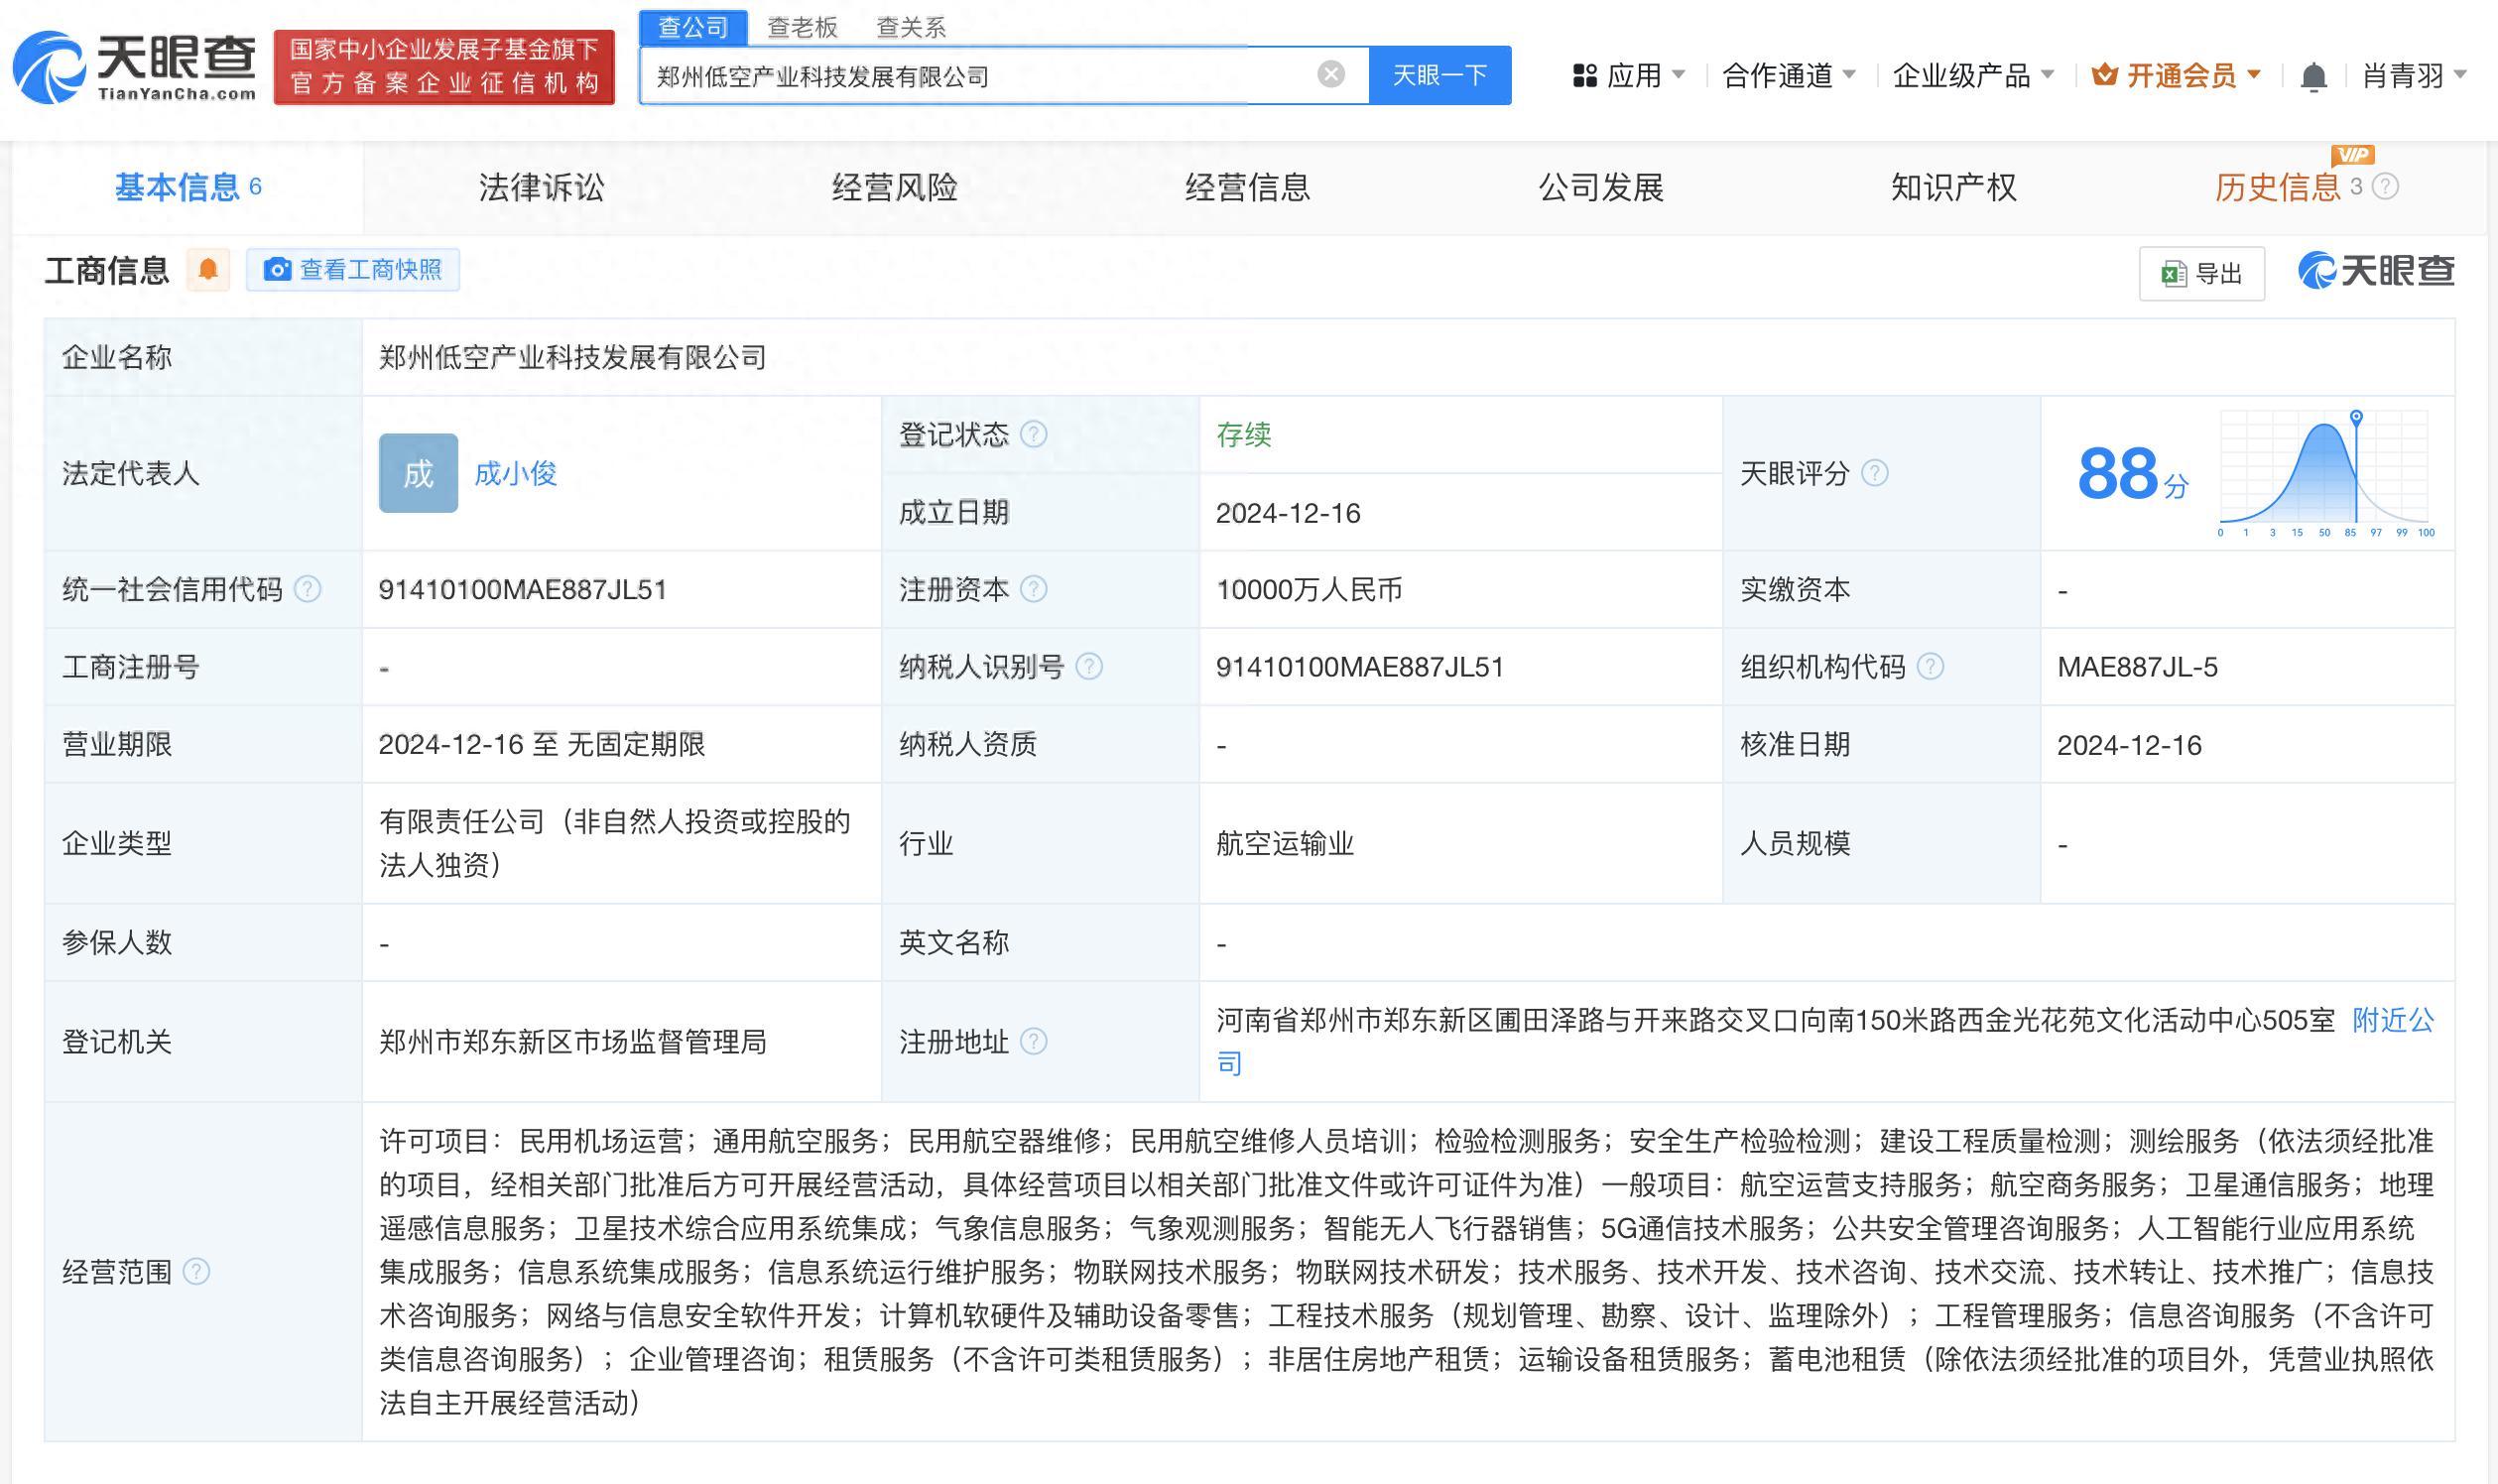Click the alert bell next to 工商信息
Image resolution: width=2498 pixels, height=1484 pixels.
pyautogui.click(x=208, y=270)
